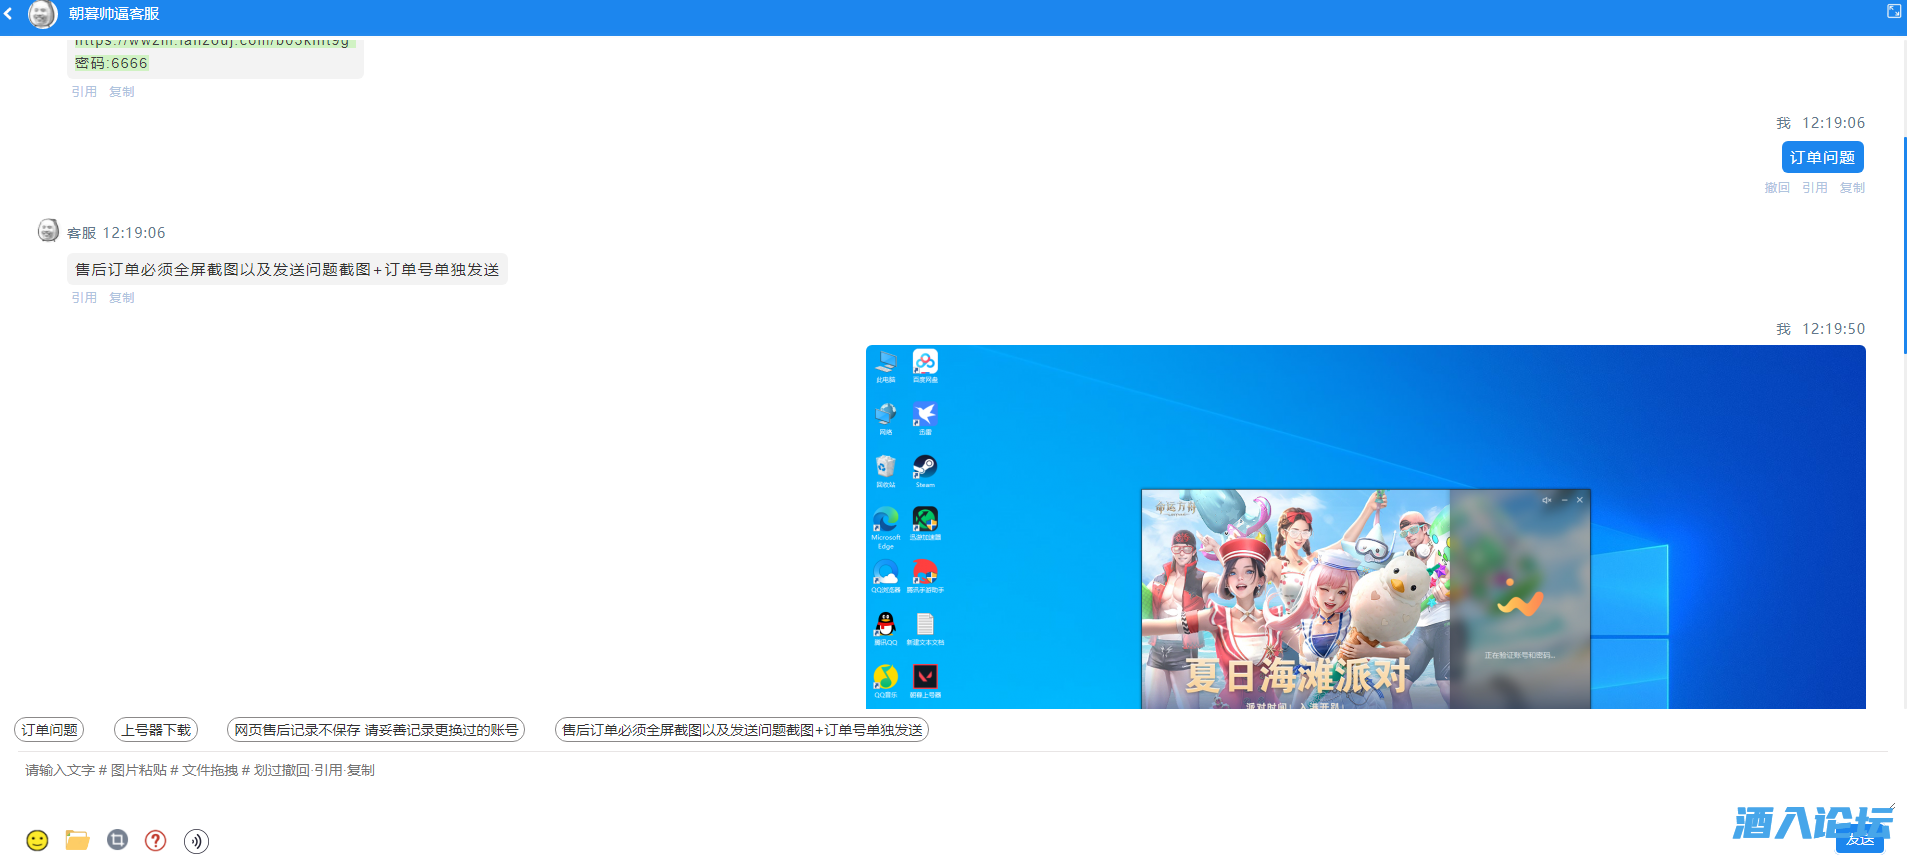Click the 朝暮帅逼客服 header title
Screen dimensions: 1907x865
(x=114, y=14)
